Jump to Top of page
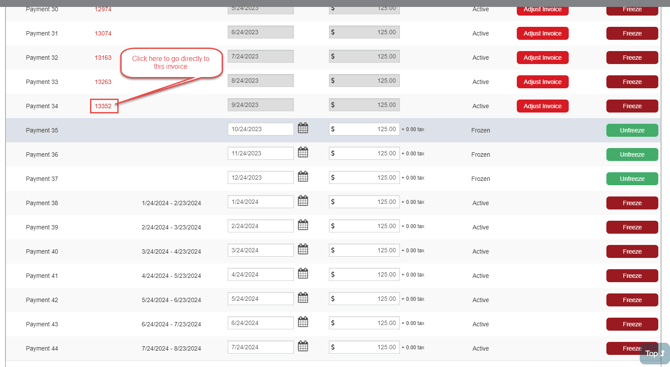Image resolution: width=670 pixels, height=367 pixels. [x=655, y=354]
